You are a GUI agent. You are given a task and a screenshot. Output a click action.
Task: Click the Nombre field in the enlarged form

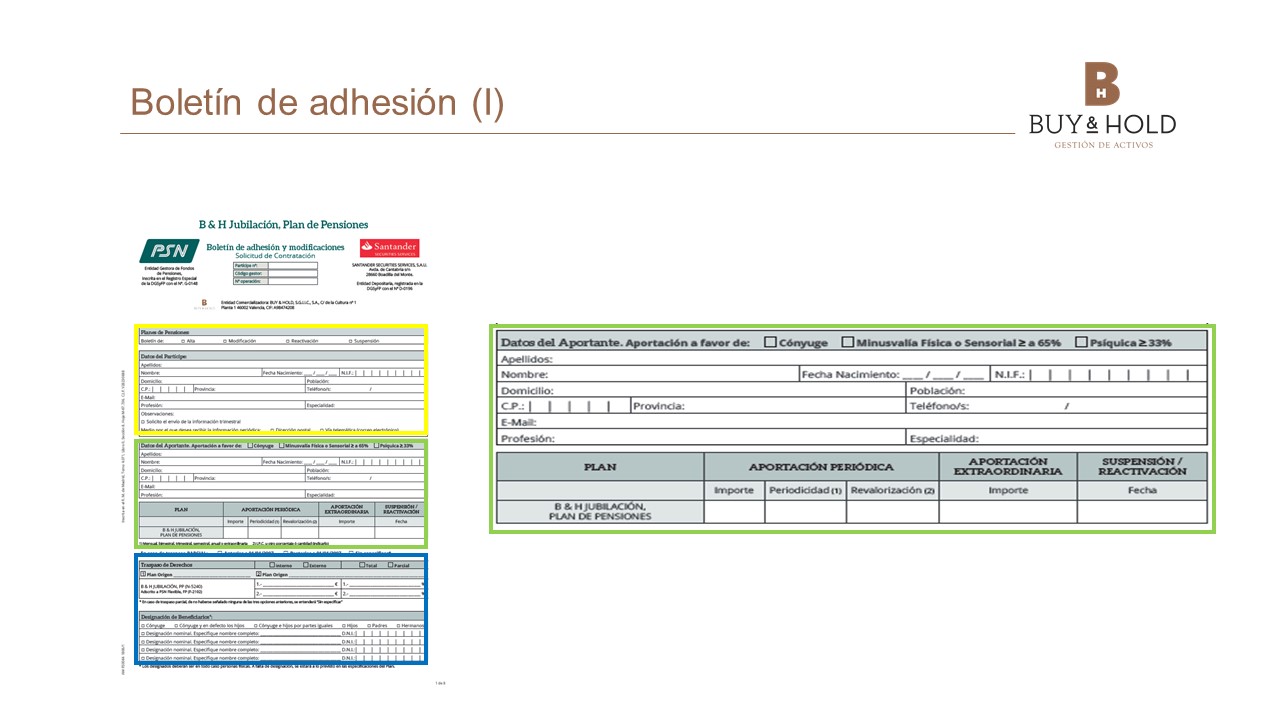647,375
